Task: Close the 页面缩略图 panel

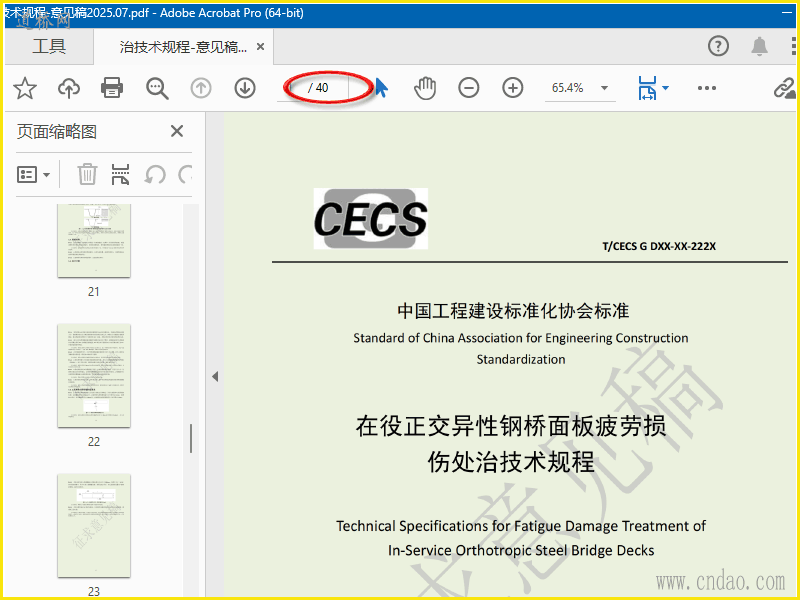Action: point(177,131)
